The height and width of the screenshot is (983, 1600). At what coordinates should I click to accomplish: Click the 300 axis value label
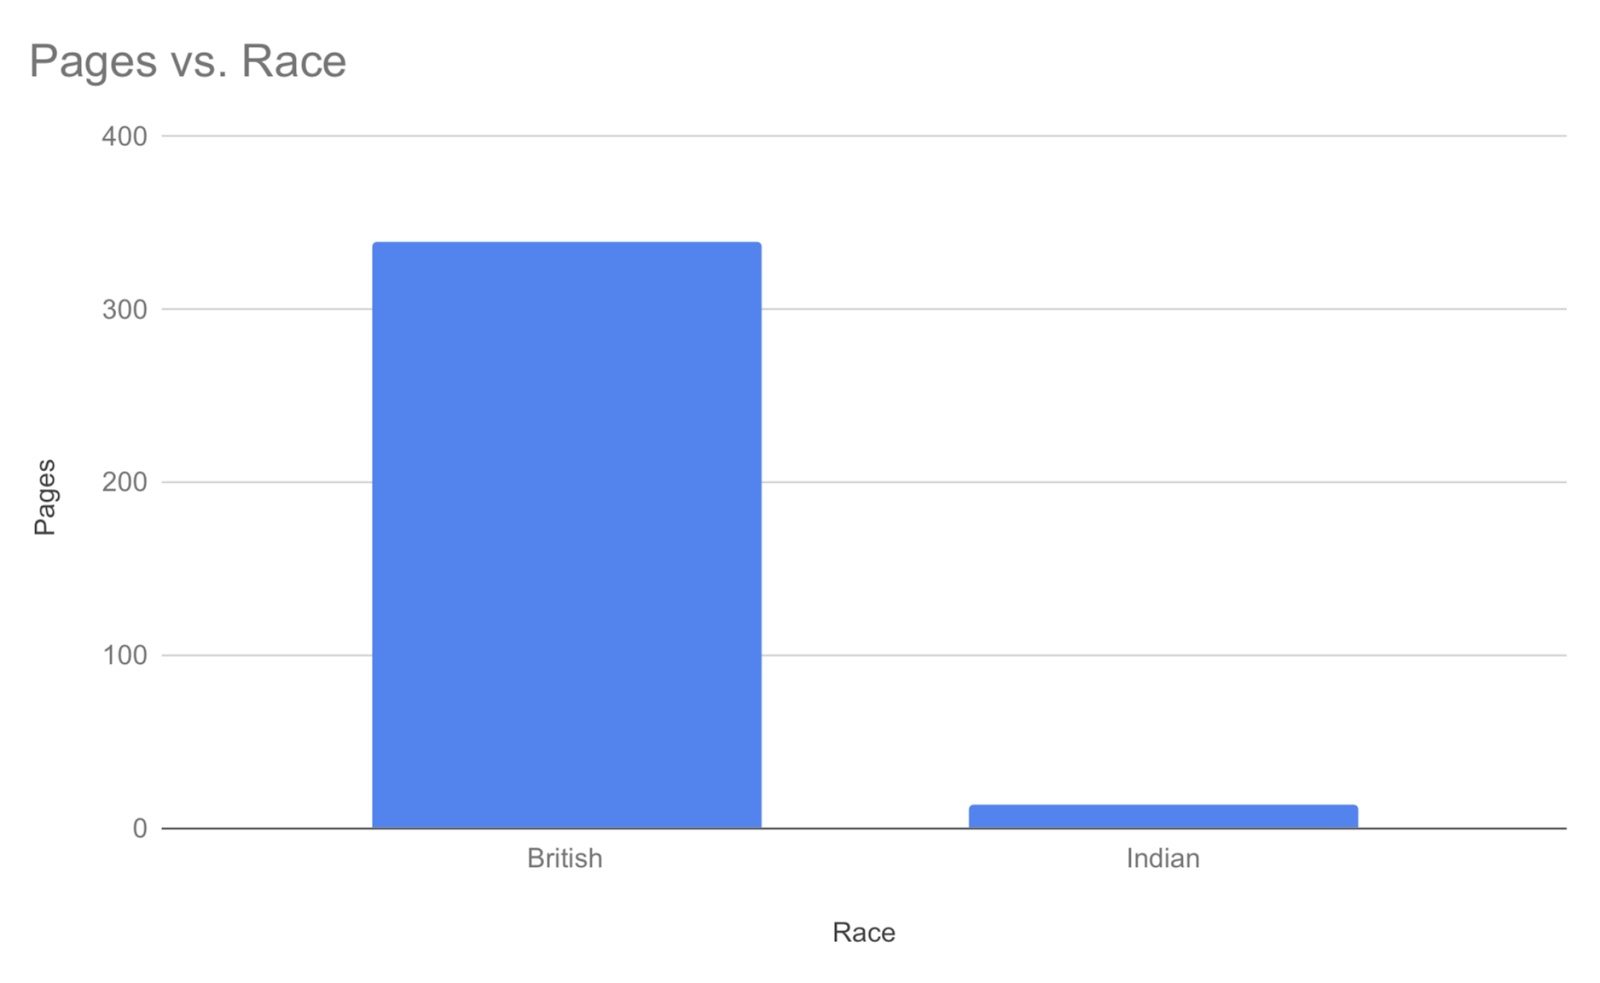124,309
